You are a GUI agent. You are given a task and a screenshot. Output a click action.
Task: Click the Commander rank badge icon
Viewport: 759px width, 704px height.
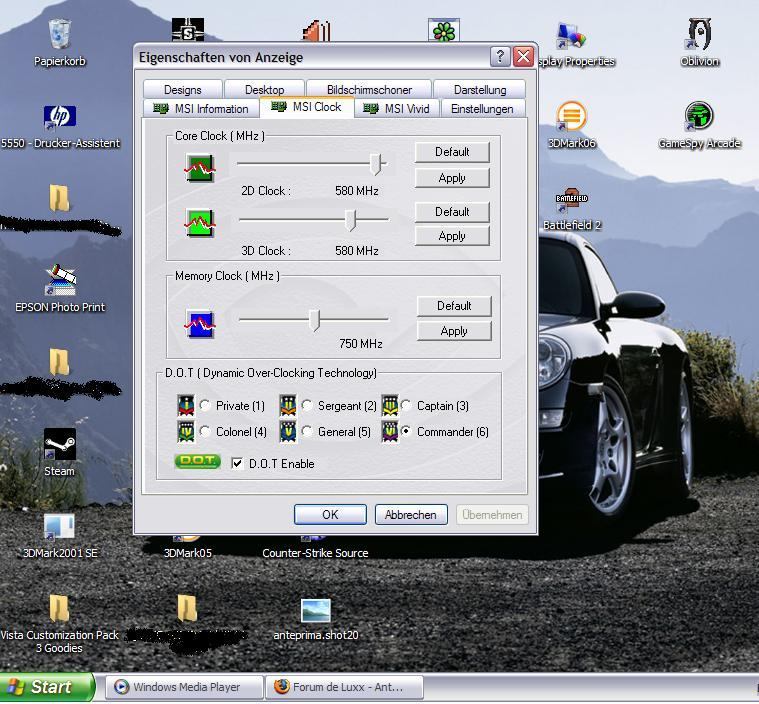pos(390,432)
